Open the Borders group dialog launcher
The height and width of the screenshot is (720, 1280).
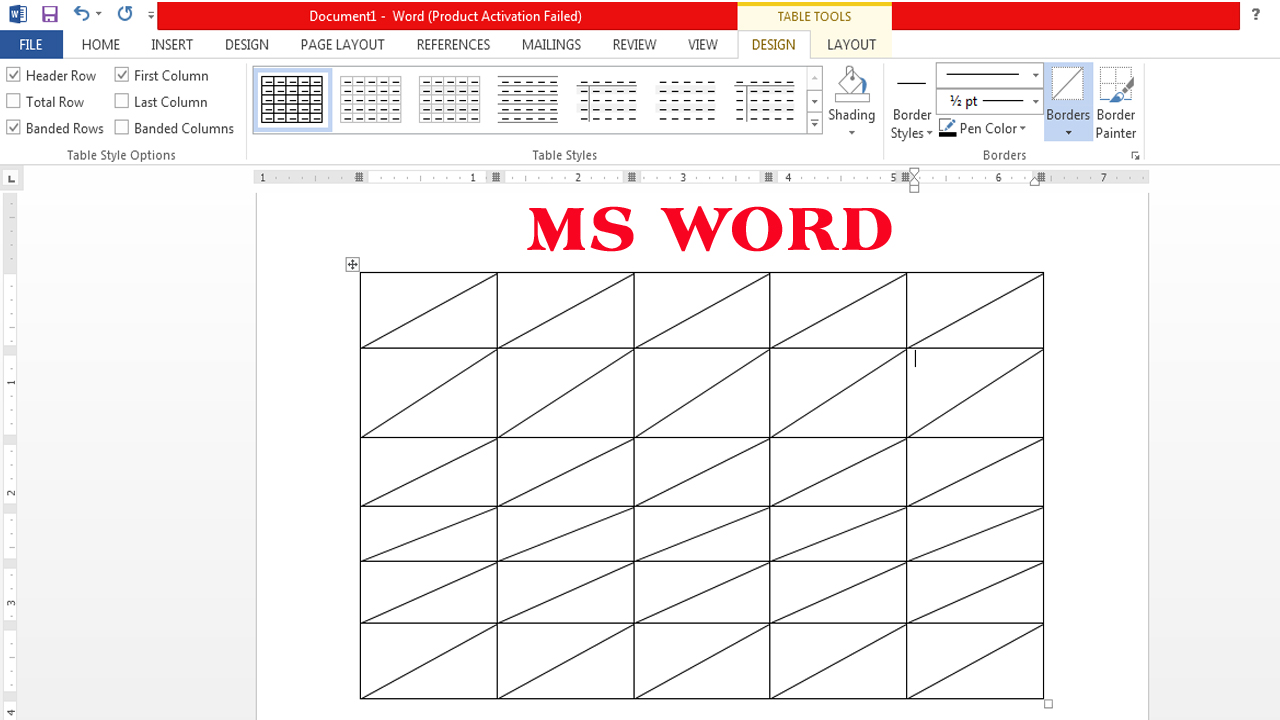[x=1135, y=156]
